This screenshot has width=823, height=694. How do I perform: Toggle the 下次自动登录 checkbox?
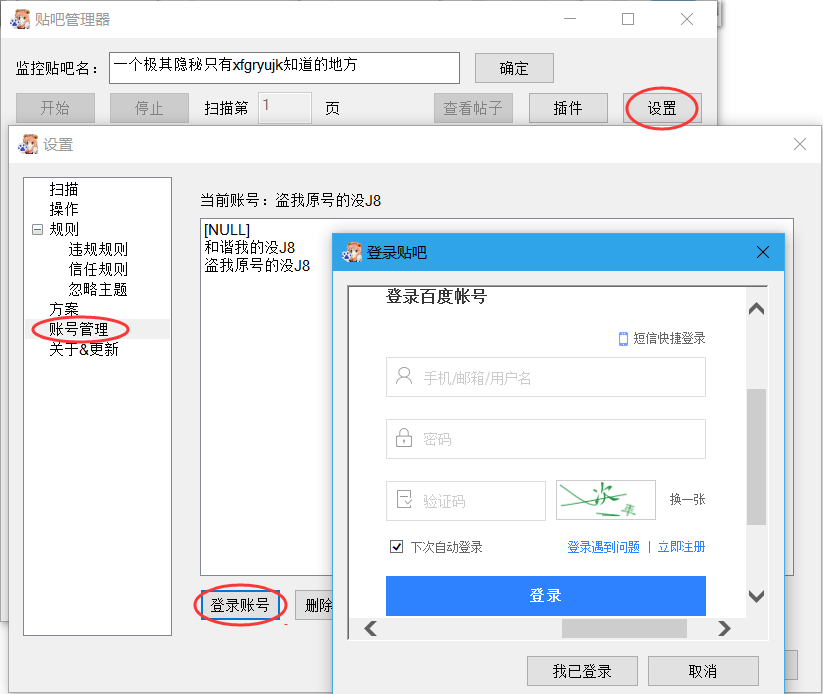[396, 547]
